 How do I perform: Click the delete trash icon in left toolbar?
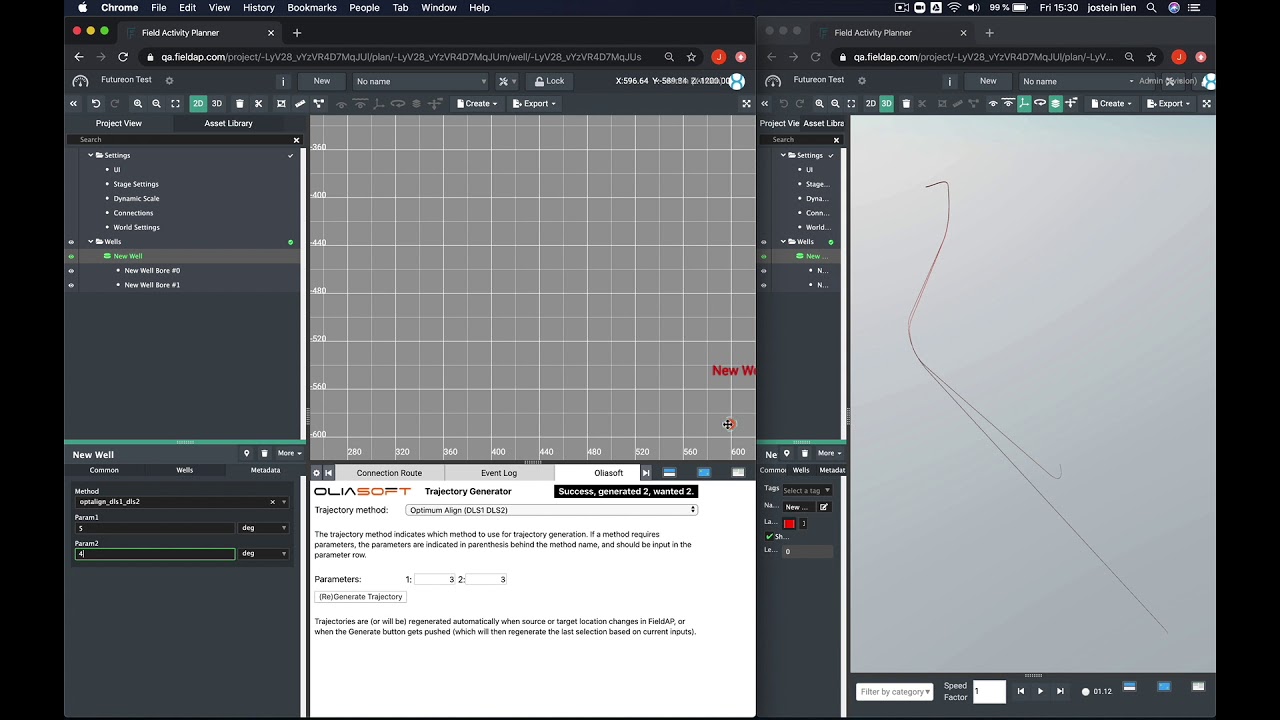239,103
